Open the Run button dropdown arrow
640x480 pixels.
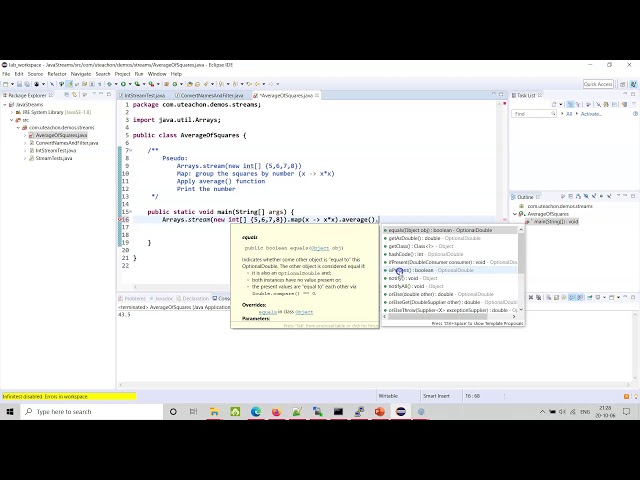click(129, 84)
